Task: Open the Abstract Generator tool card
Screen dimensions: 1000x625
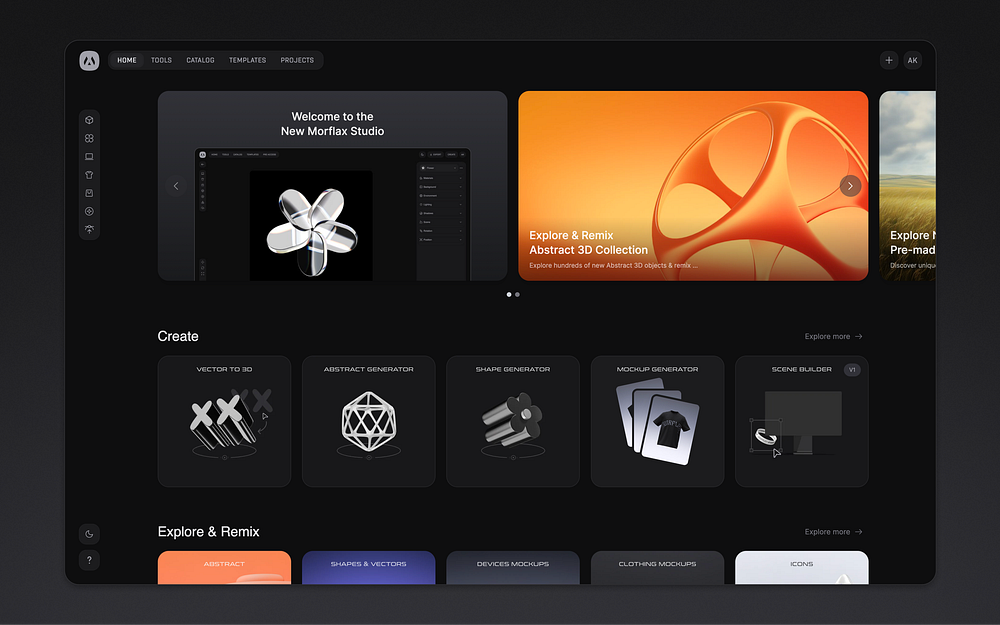Action: tap(369, 422)
